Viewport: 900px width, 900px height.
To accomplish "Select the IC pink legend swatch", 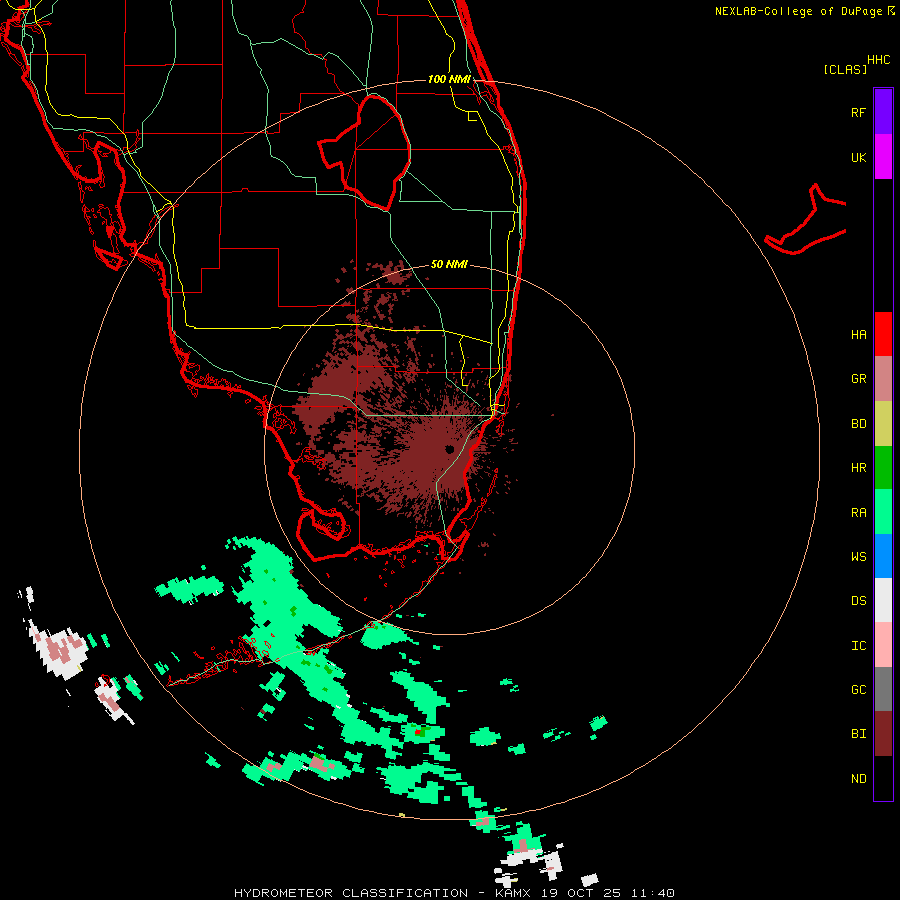I will point(883,645).
